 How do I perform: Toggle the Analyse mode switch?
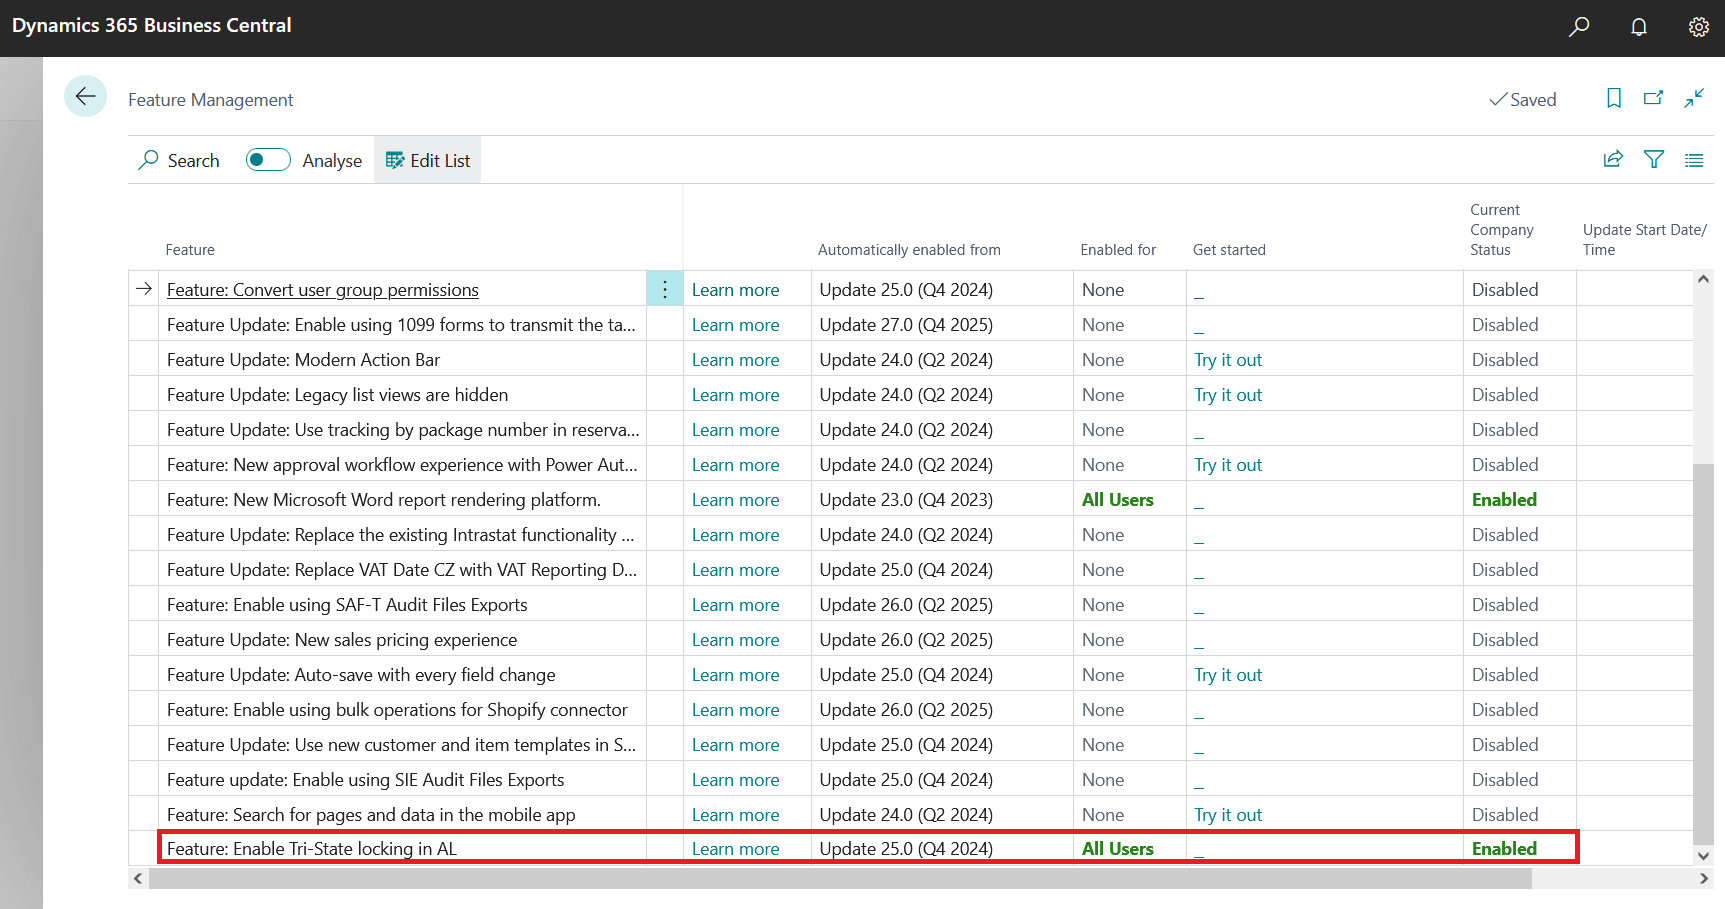click(x=268, y=160)
